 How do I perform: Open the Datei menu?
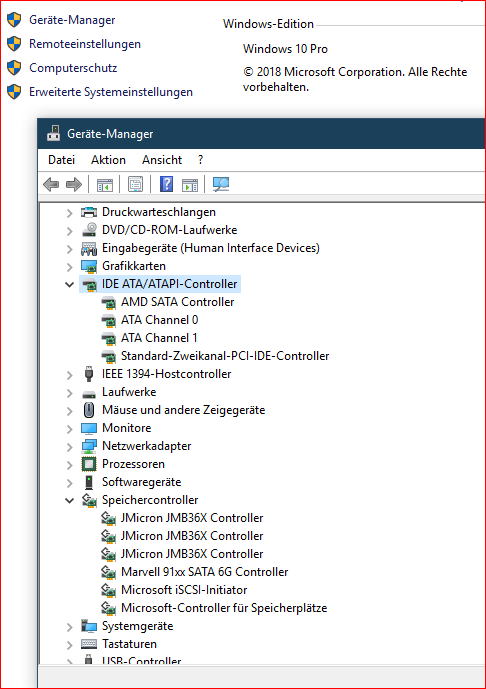(x=62, y=160)
